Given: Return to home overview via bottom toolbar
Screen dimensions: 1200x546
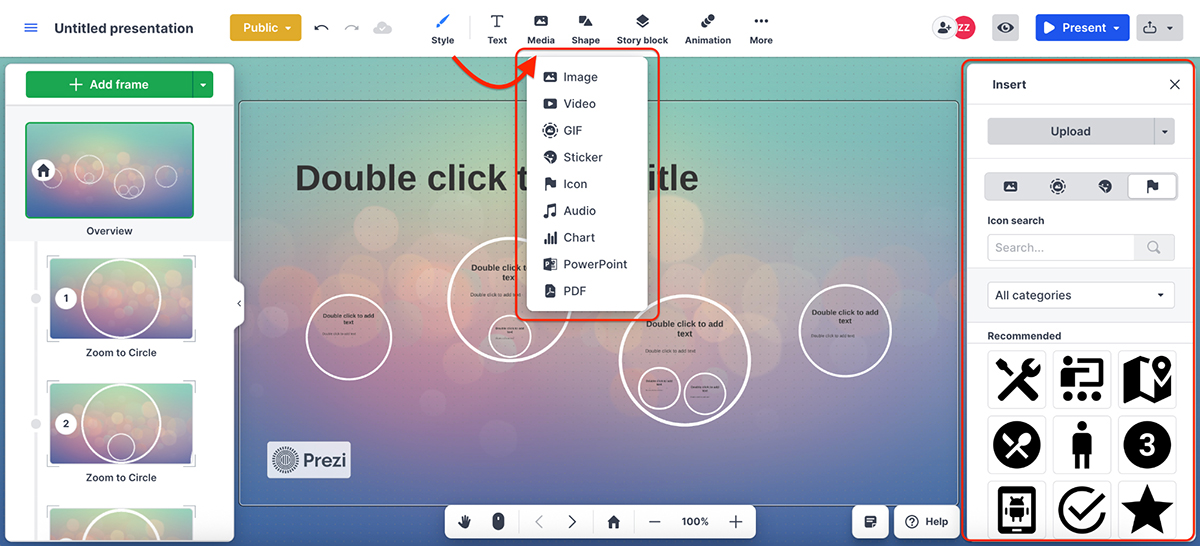Looking at the screenshot, I should (614, 521).
